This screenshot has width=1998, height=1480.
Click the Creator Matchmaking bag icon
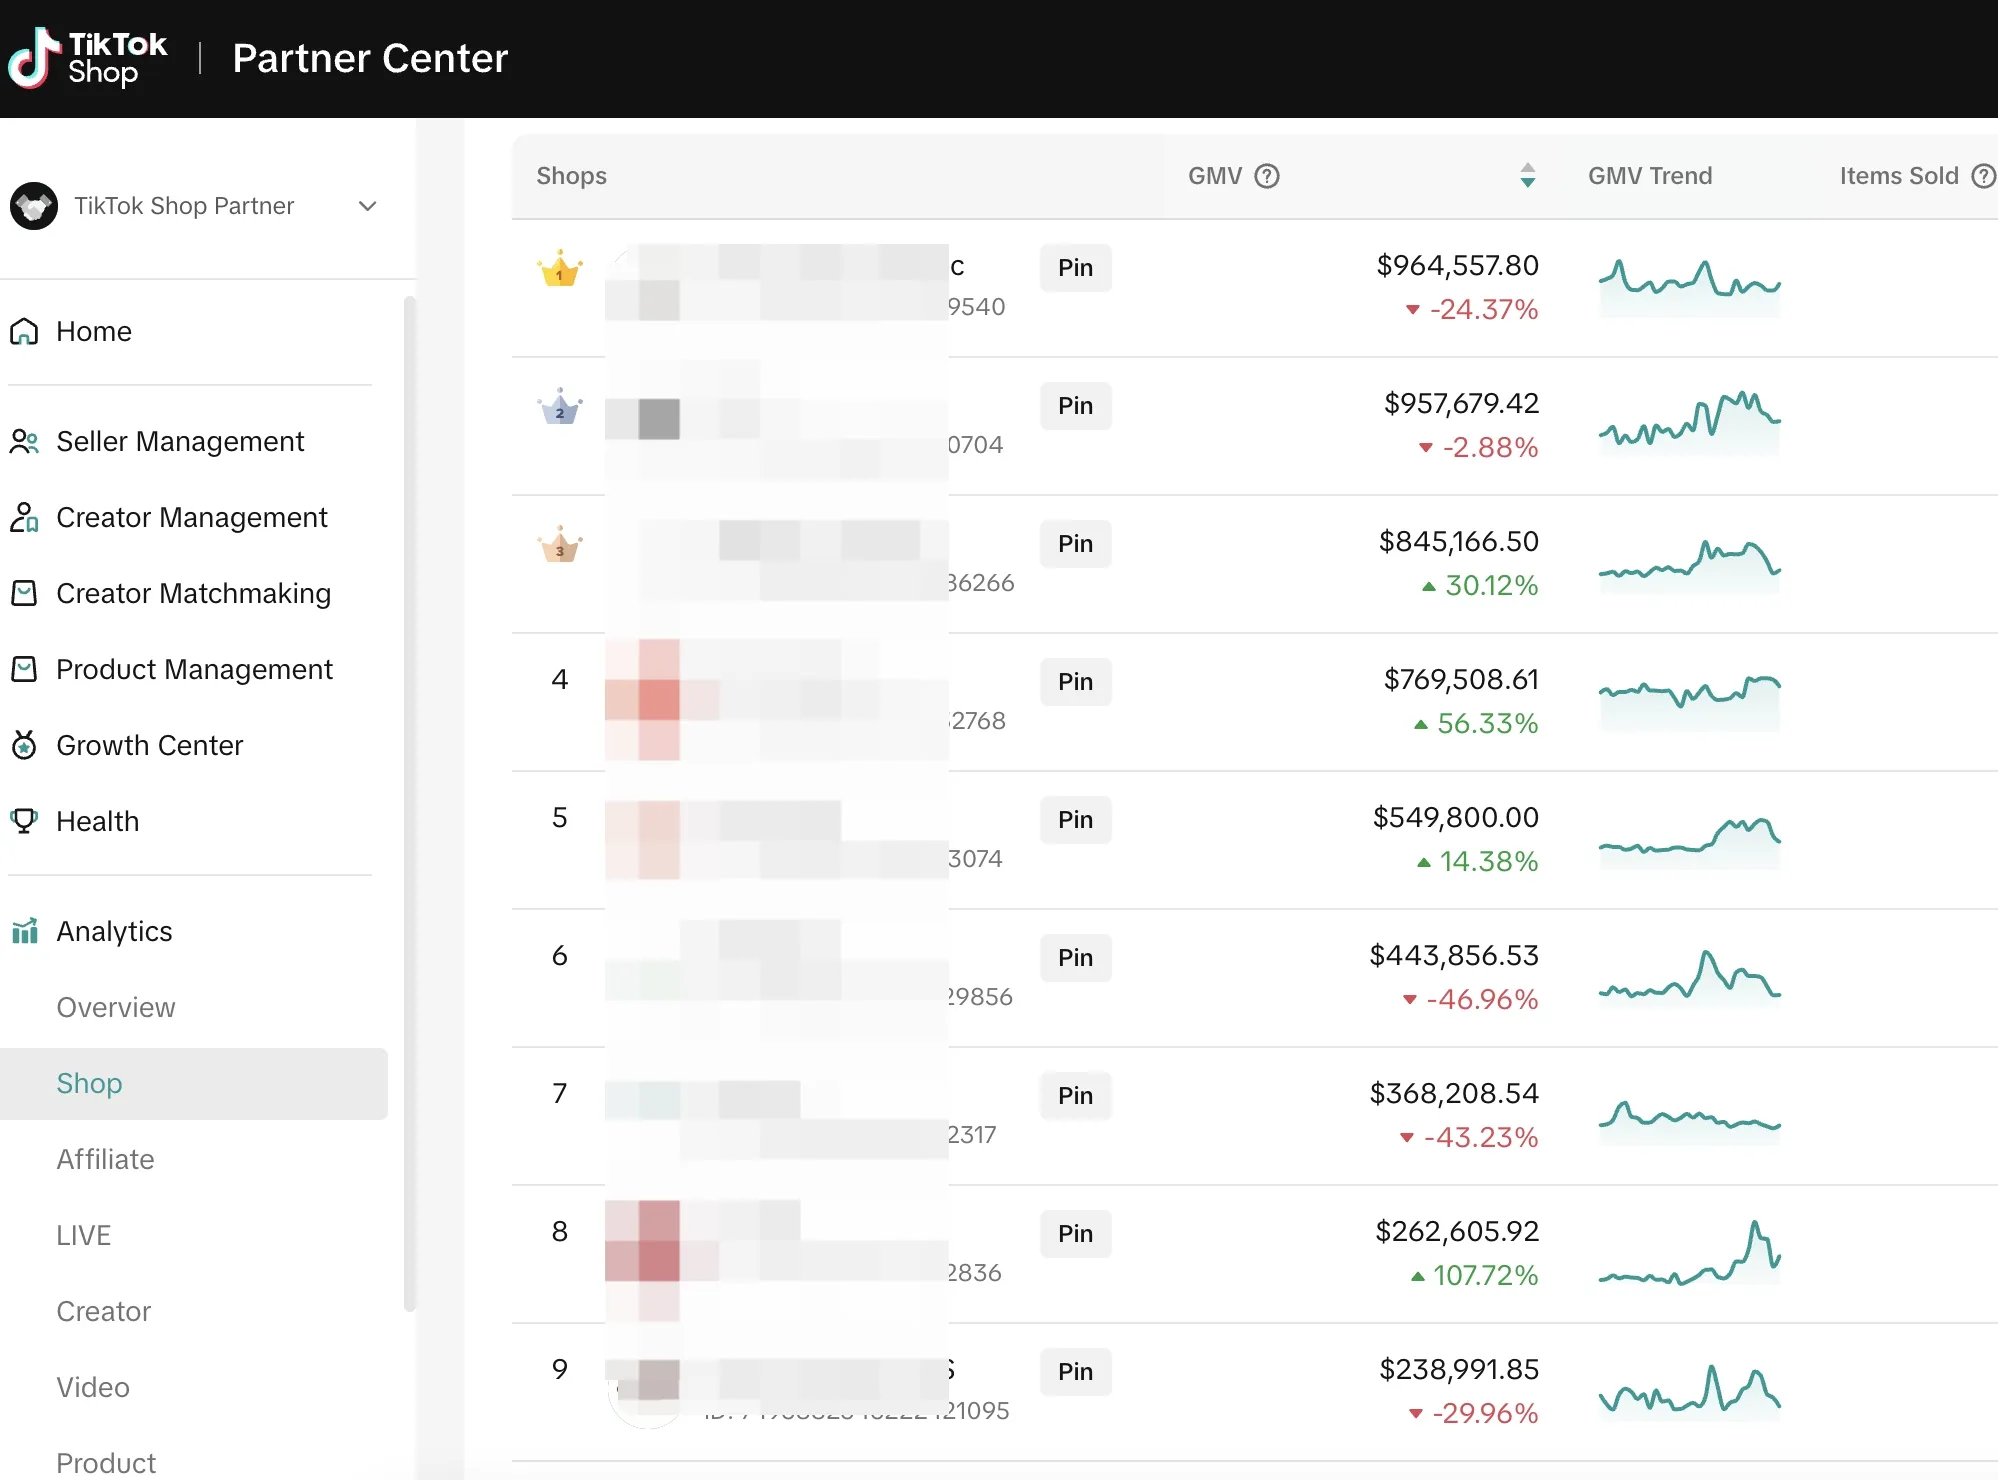tap(24, 594)
